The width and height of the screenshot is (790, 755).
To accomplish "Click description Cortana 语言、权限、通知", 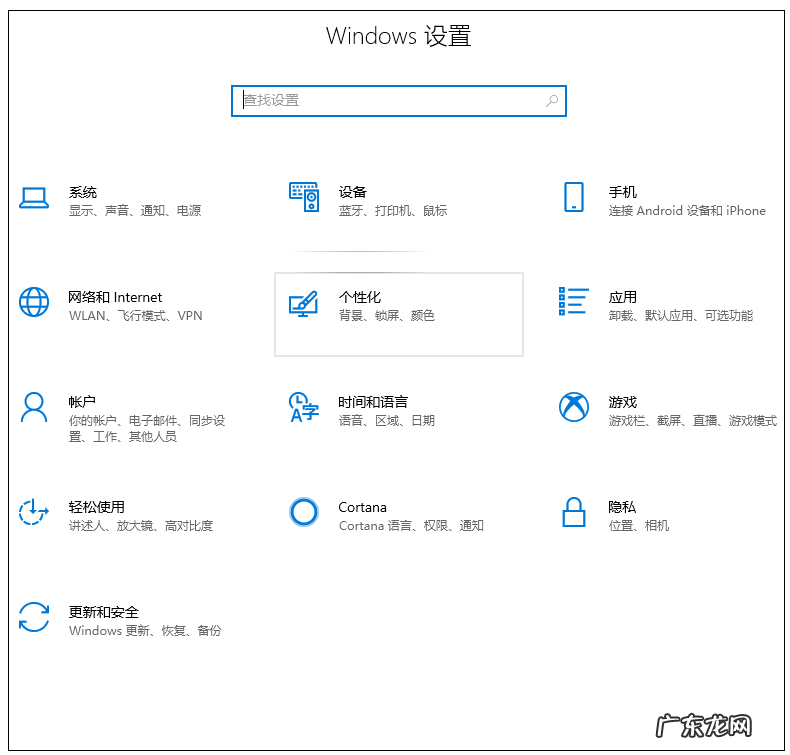I will point(411,526).
